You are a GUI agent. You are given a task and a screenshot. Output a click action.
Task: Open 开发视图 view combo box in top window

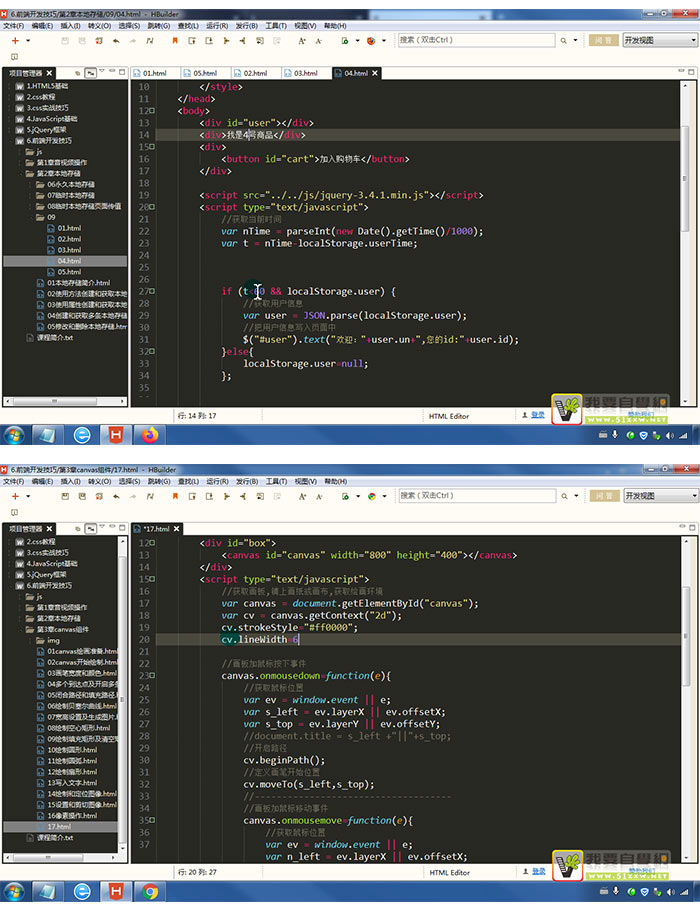(660, 40)
